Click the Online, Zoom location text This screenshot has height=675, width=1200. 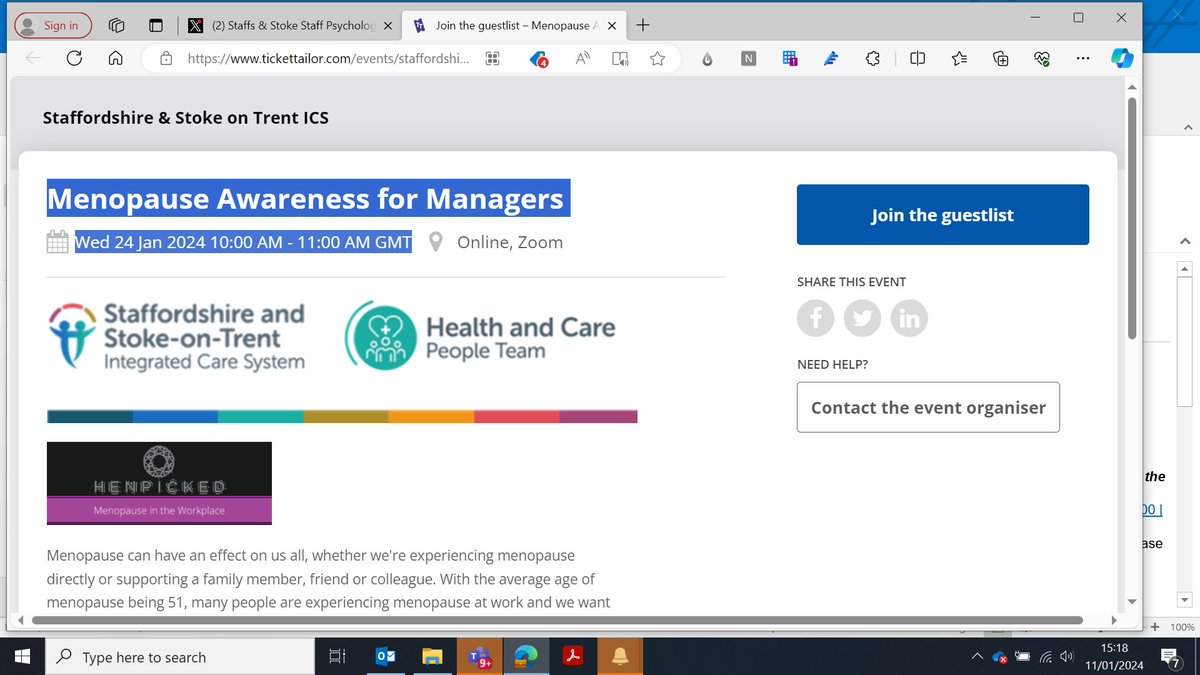[510, 242]
